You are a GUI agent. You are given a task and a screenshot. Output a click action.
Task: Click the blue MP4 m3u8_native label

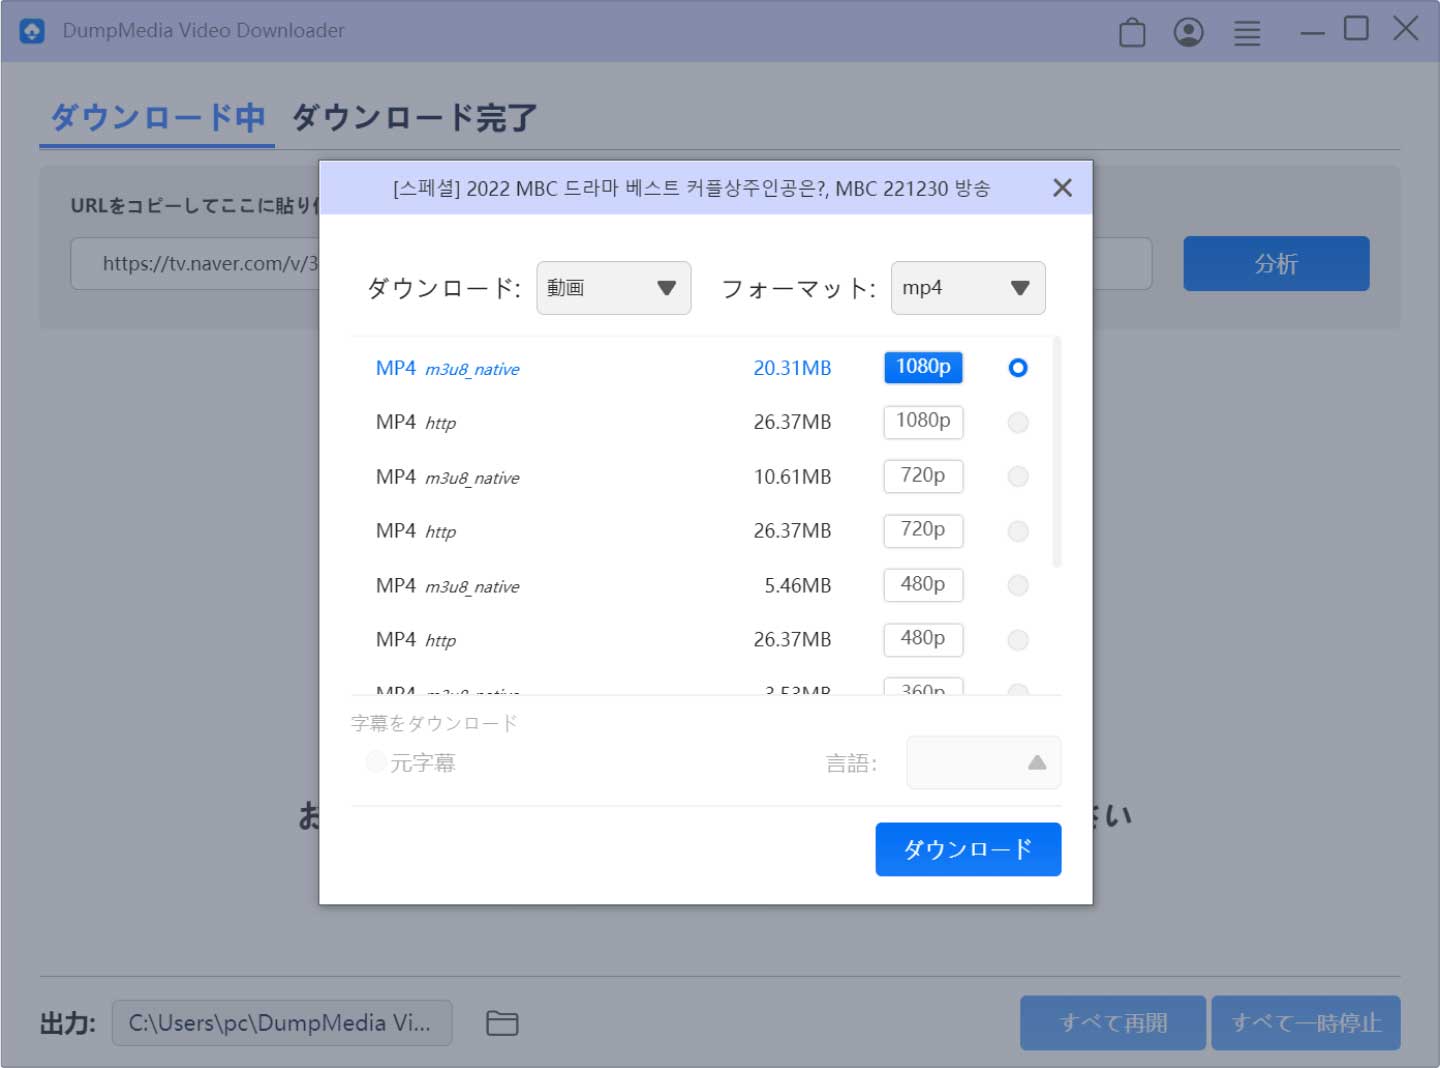point(447,368)
